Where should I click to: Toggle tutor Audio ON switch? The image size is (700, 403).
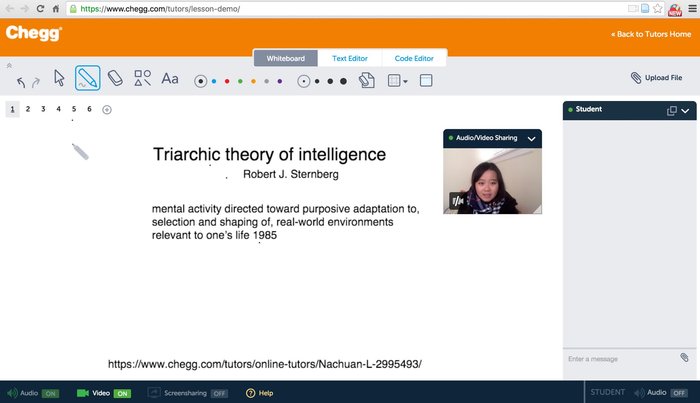point(50,394)
